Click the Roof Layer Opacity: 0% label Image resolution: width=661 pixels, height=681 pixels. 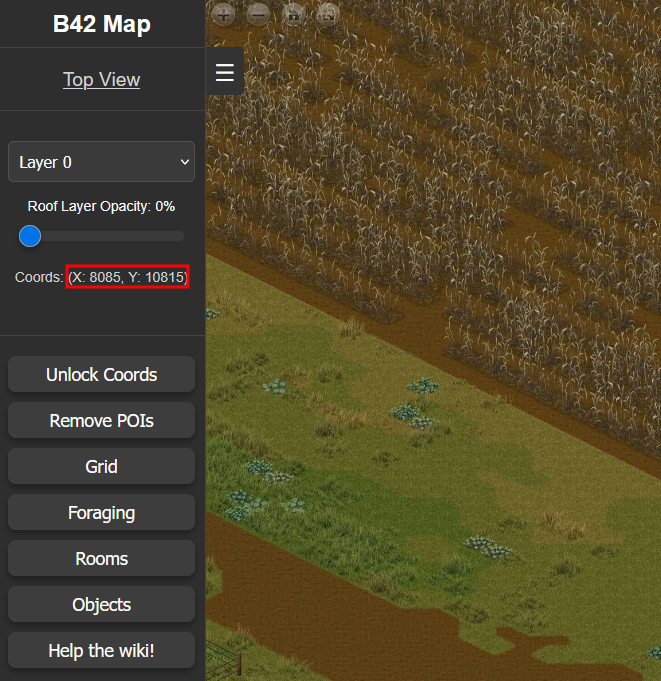point(101,206)
